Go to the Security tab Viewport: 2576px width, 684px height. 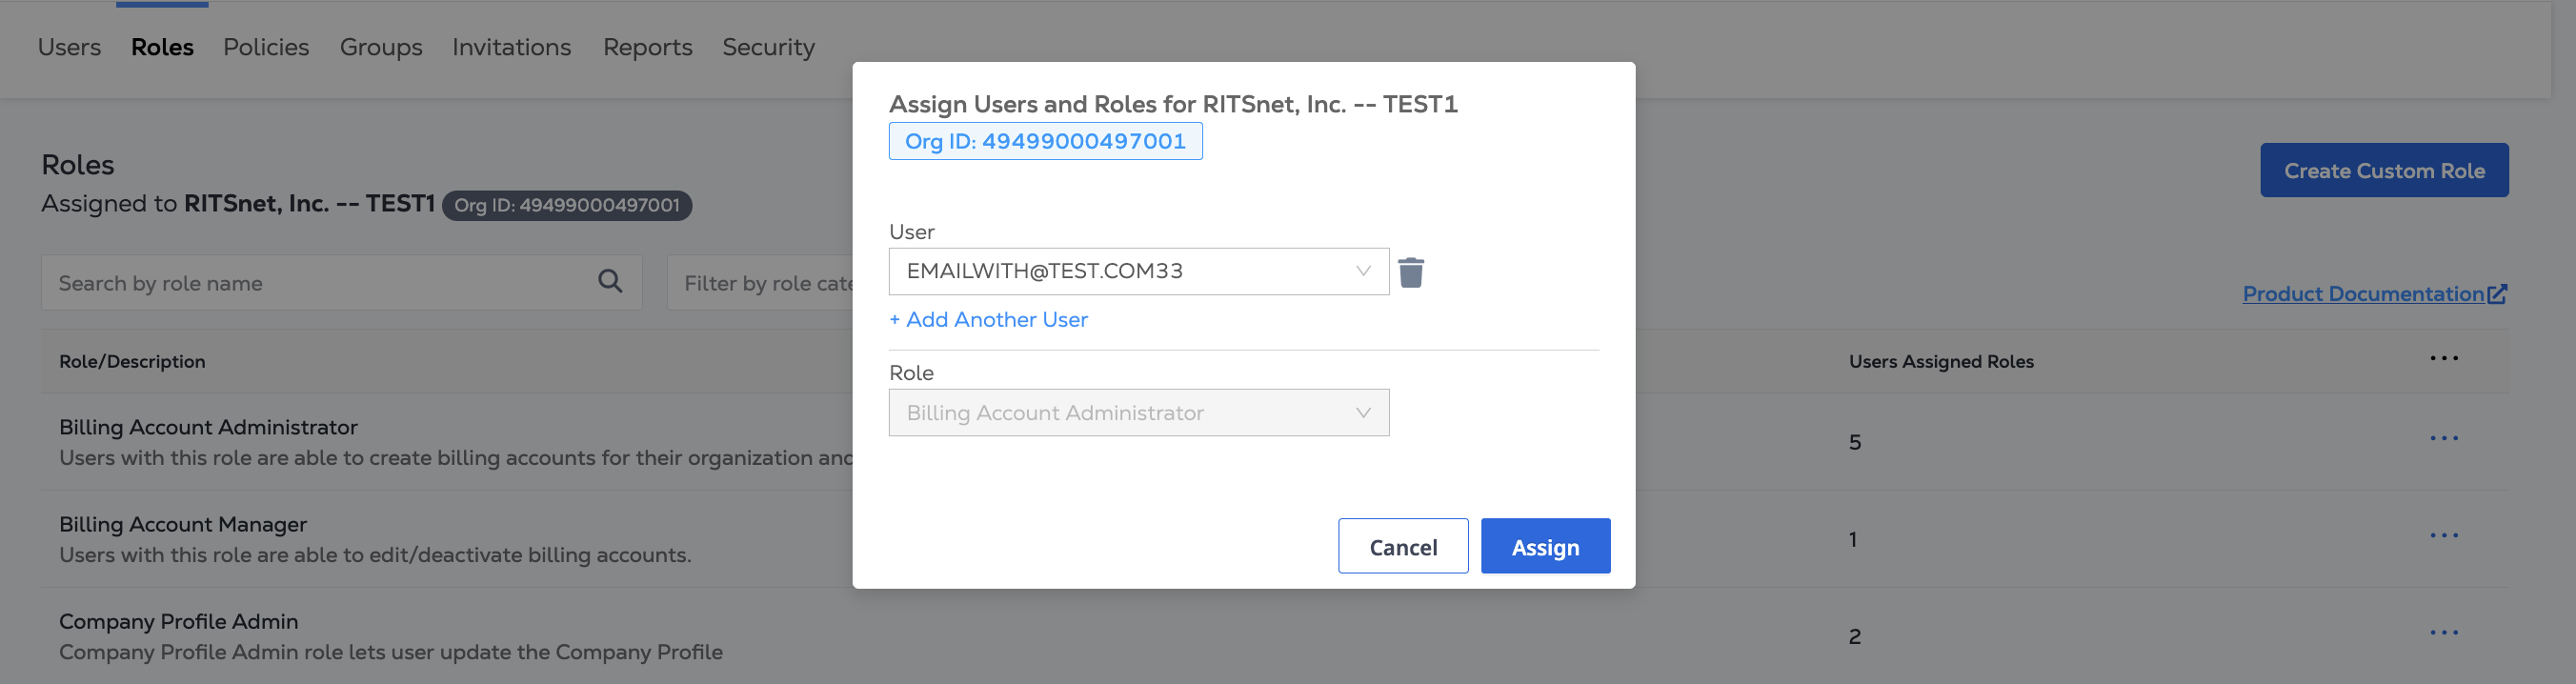pyautogui.click(x=768, y=47)
